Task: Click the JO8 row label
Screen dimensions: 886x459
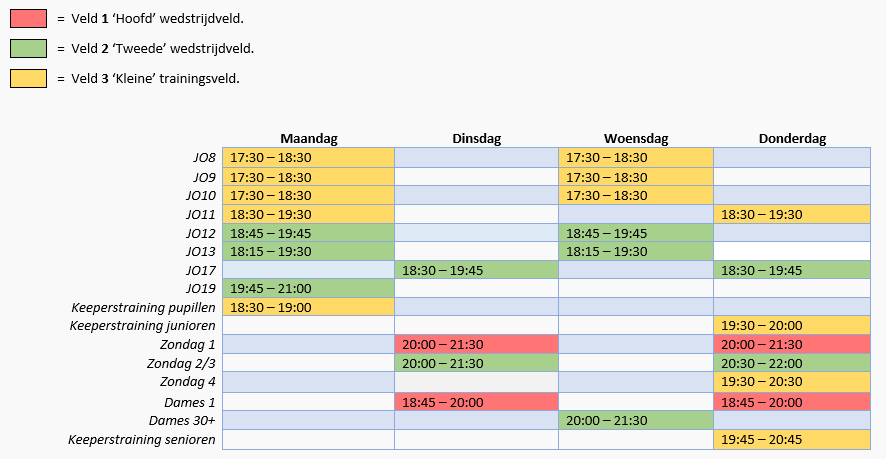Action: coord(203,158)
